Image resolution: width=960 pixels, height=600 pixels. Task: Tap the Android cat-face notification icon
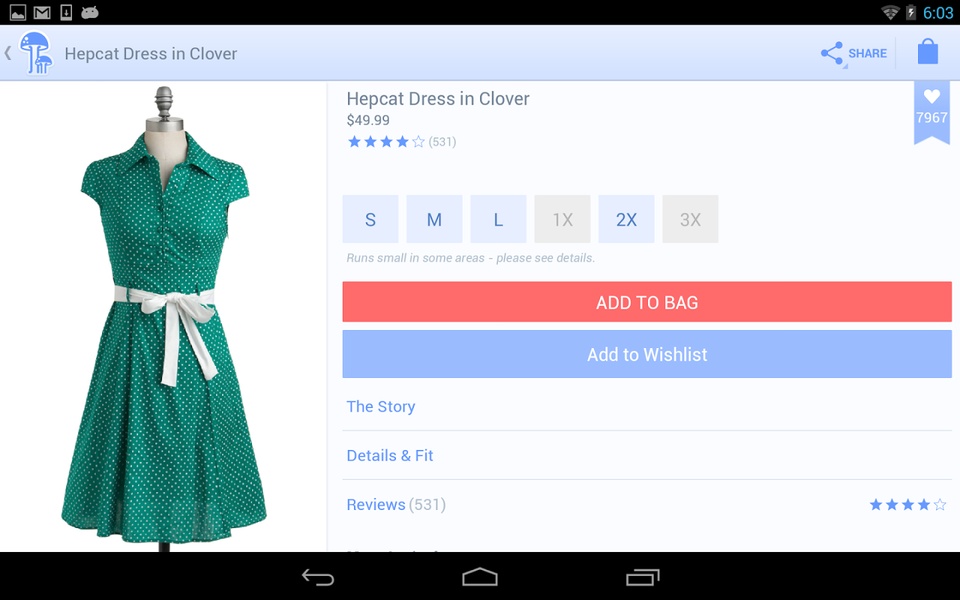click(90, 12)
